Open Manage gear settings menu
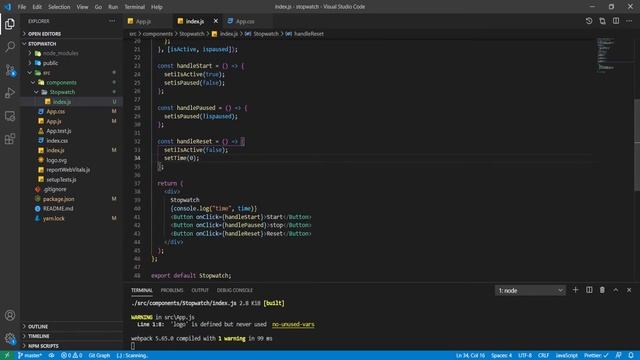The width and height of the screenshot is (640, 360). (10, 338)
